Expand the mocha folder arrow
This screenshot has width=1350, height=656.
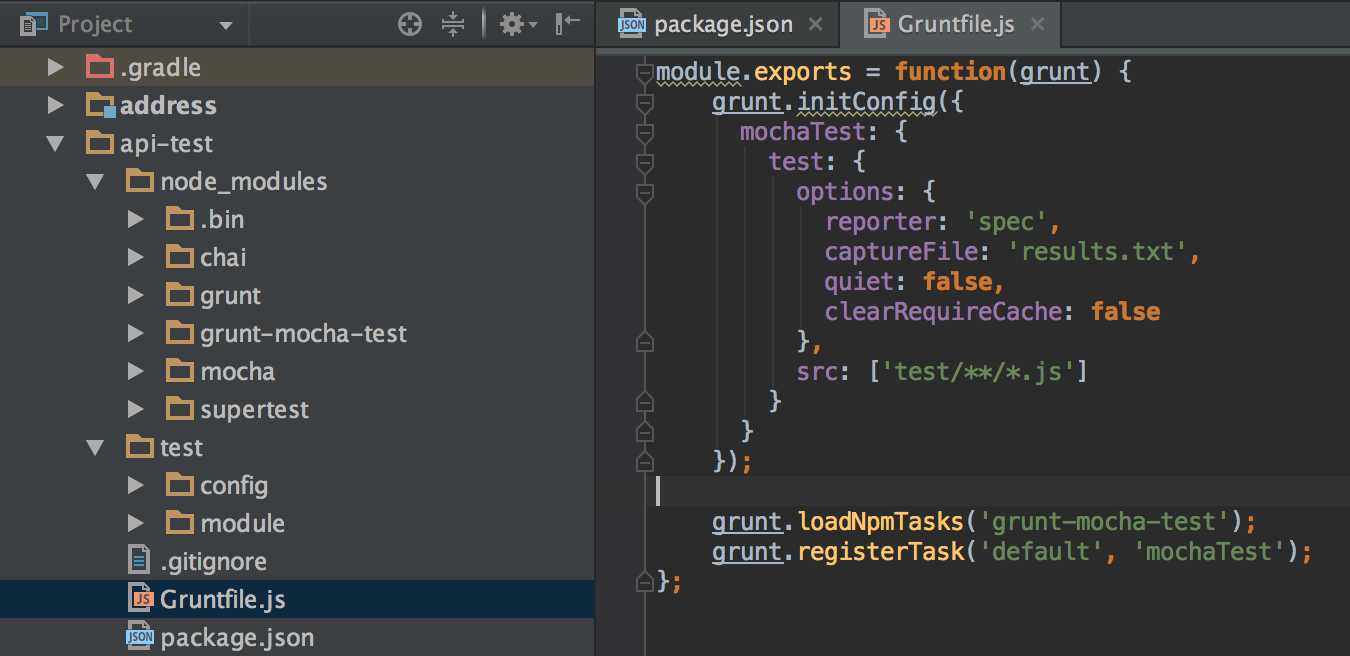tap(135, 372)
